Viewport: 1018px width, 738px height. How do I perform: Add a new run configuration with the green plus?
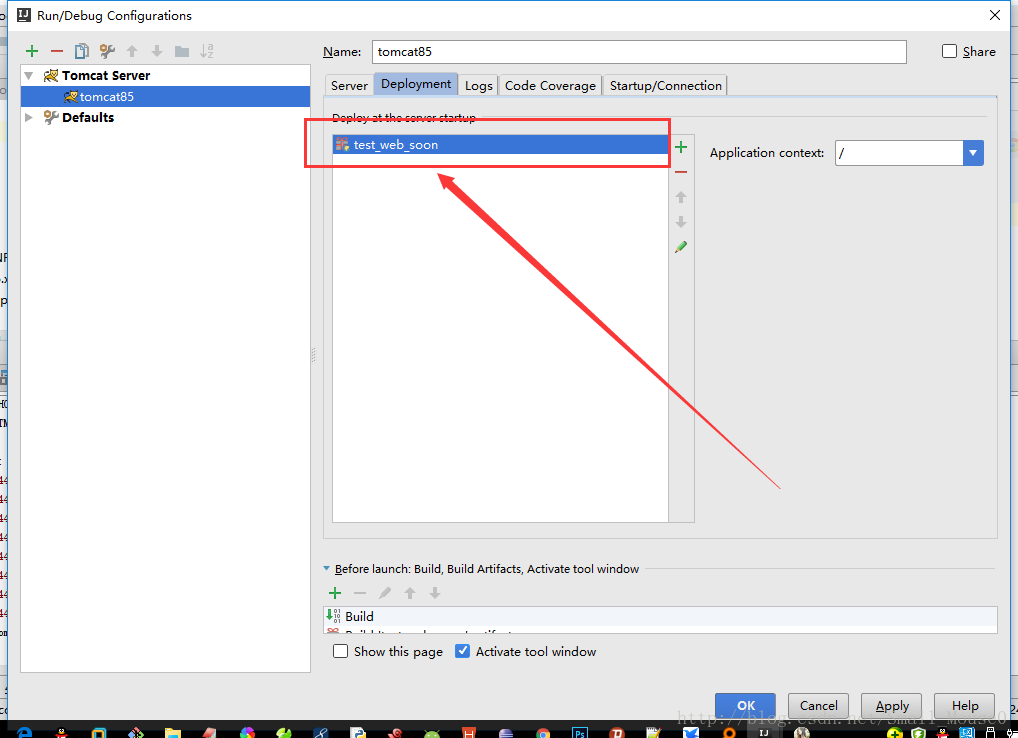coord(32,51)
